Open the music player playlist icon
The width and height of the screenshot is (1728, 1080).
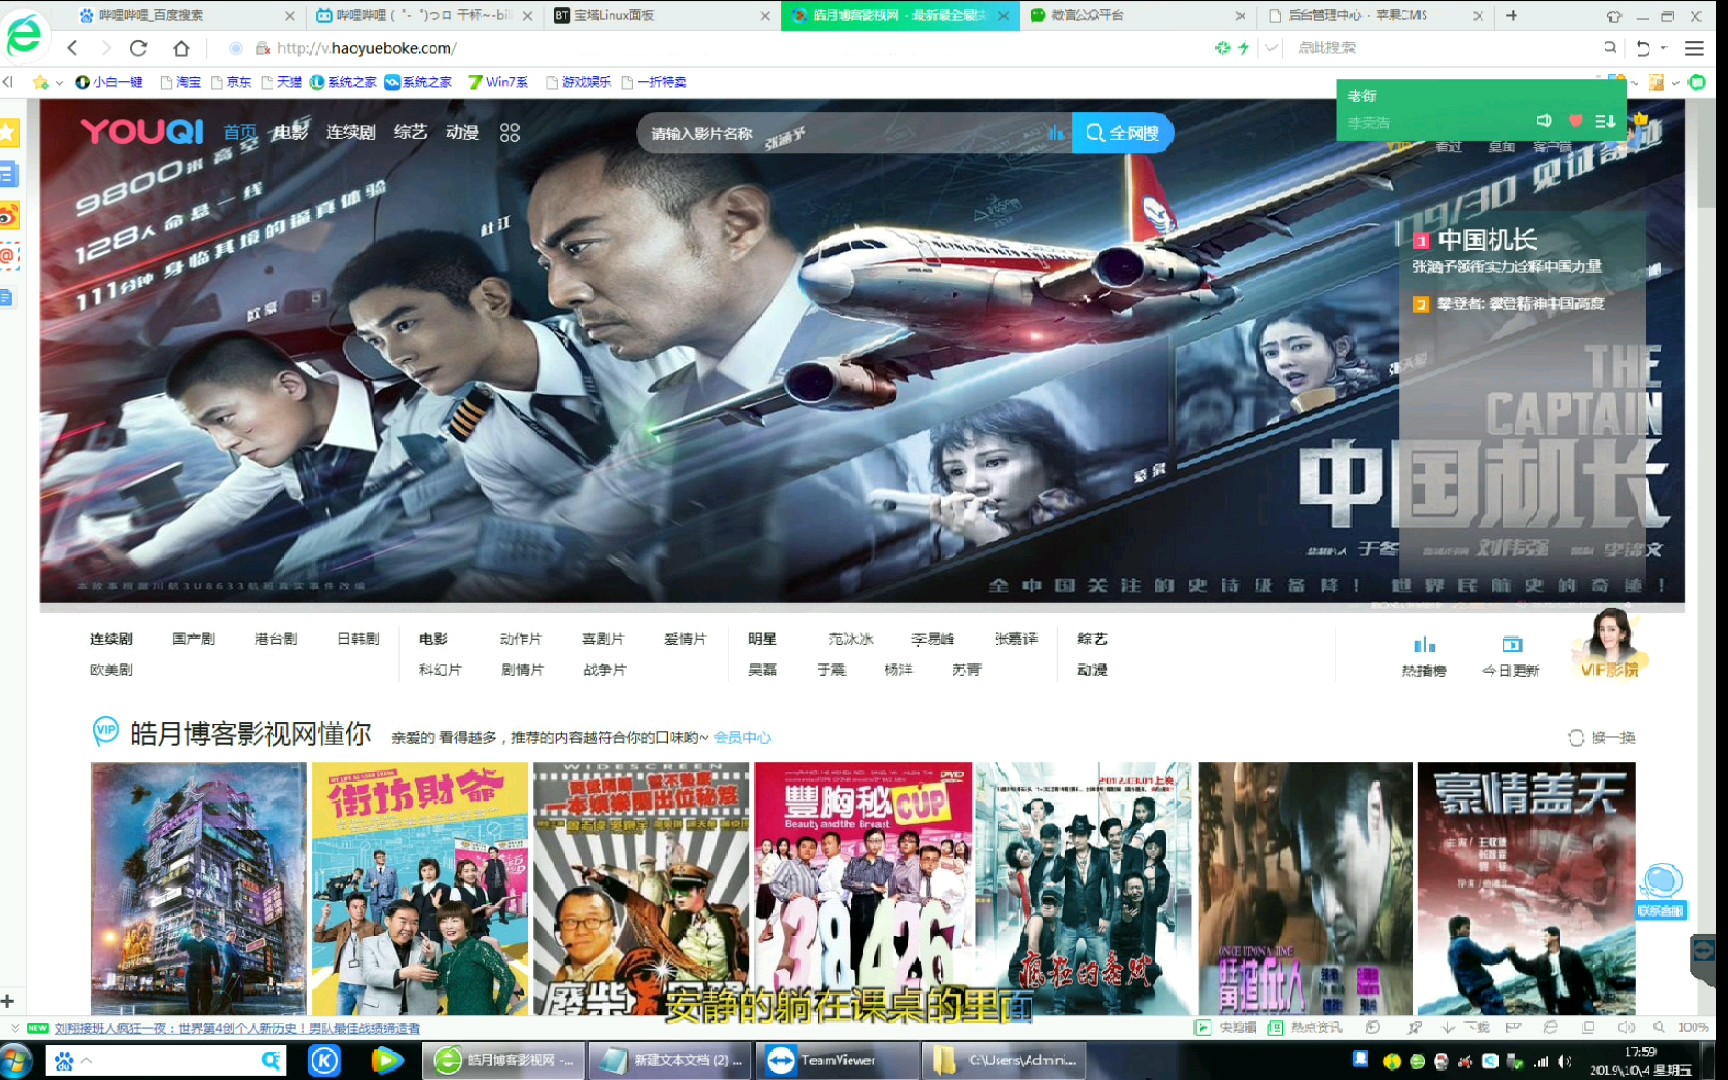(1605, 121)
